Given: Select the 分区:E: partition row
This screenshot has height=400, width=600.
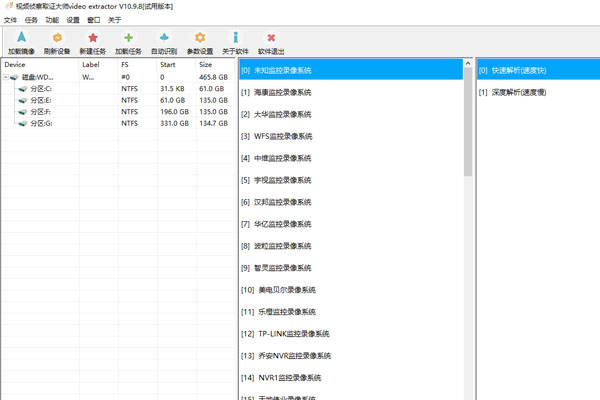Looking at the screenshot, I should 118,100.
